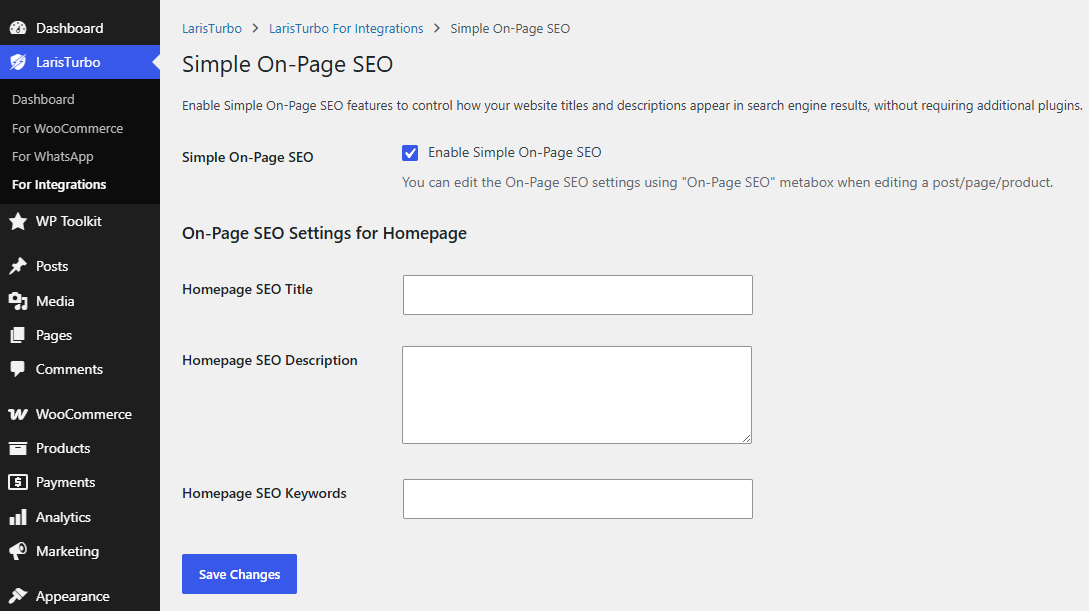Go to Comments menu item
The height and width of the screenshot is (611, 1089).
(80, 369)
